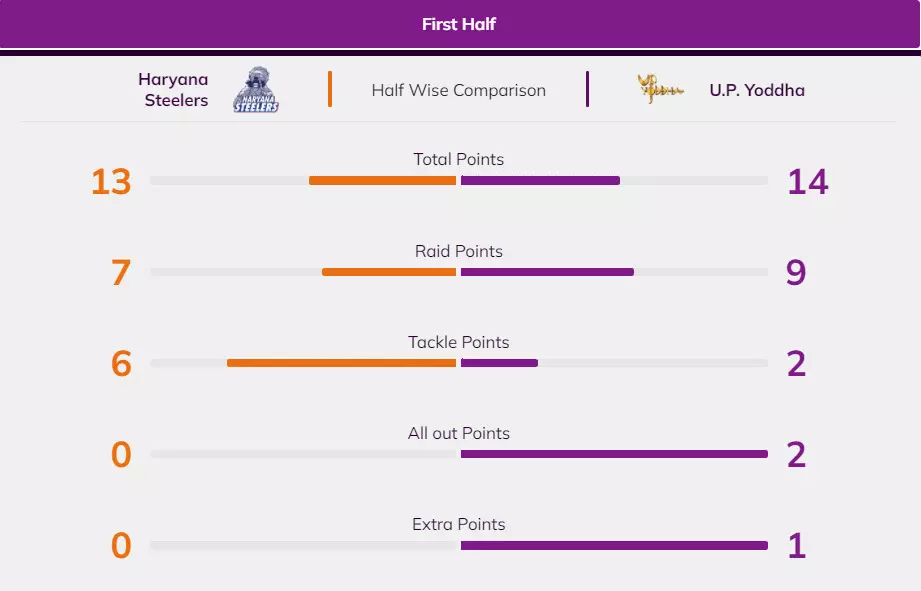This screenshot has width=921, height=591.
Task: Click the All out Points label
Action: coord(459,433)
